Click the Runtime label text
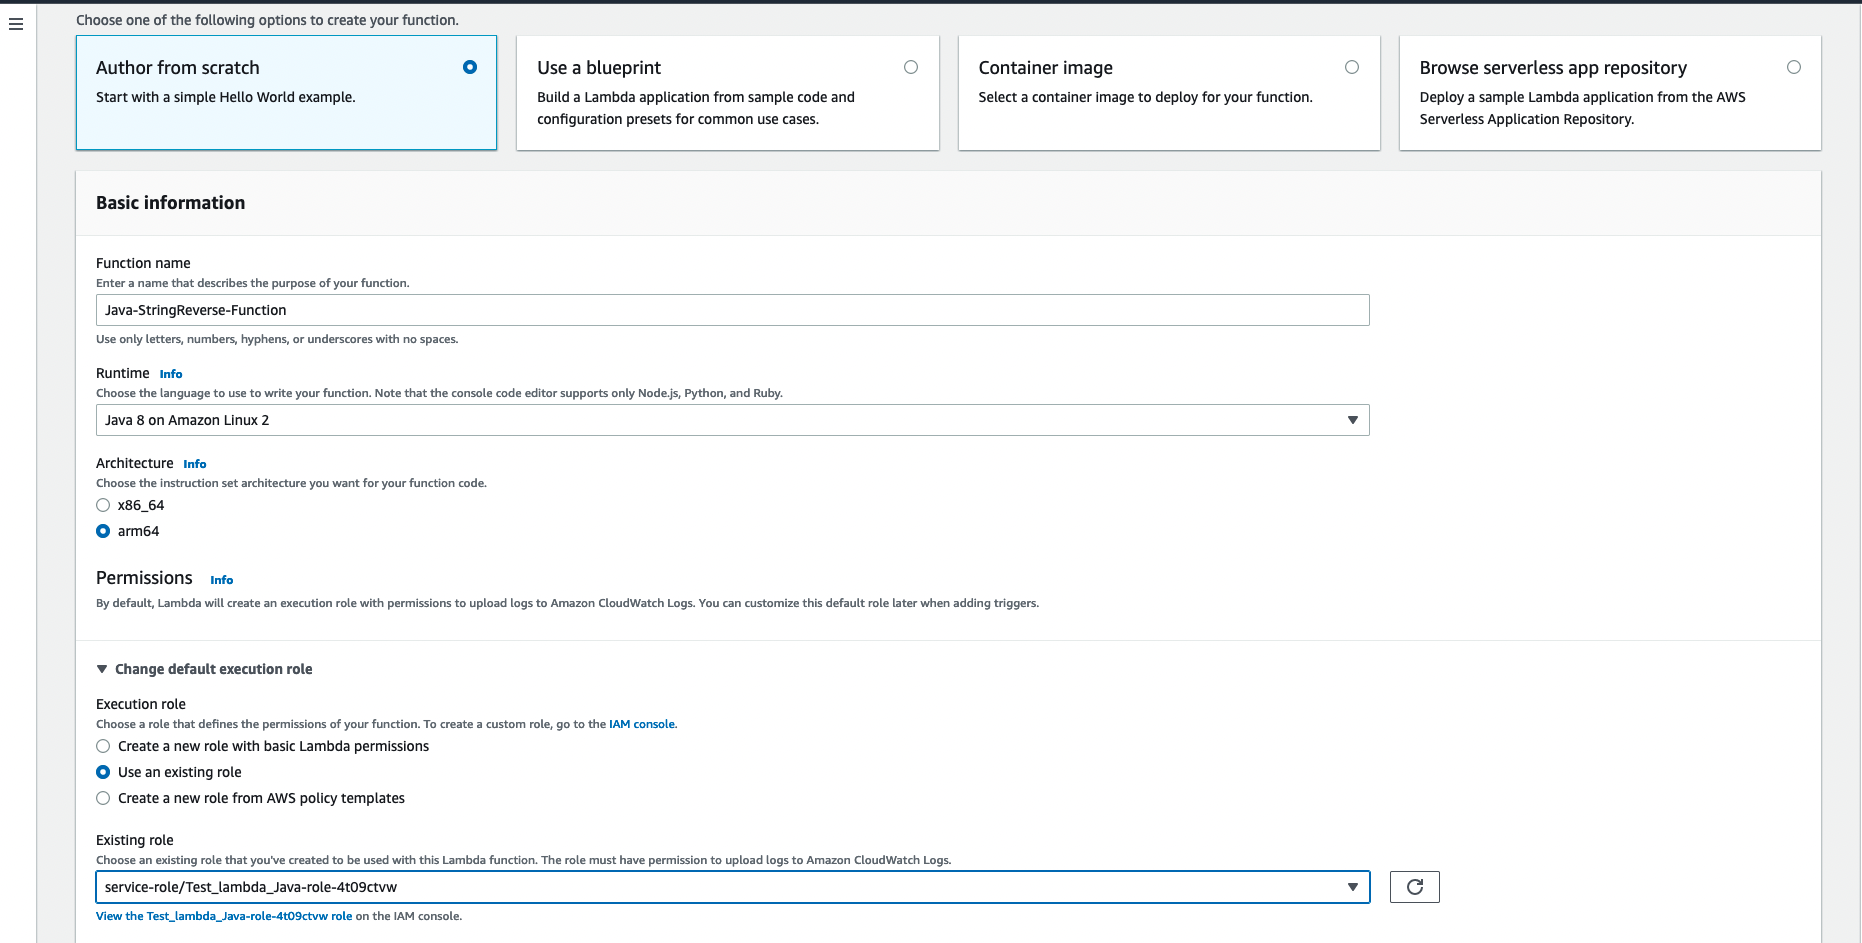 click(122, 373)
